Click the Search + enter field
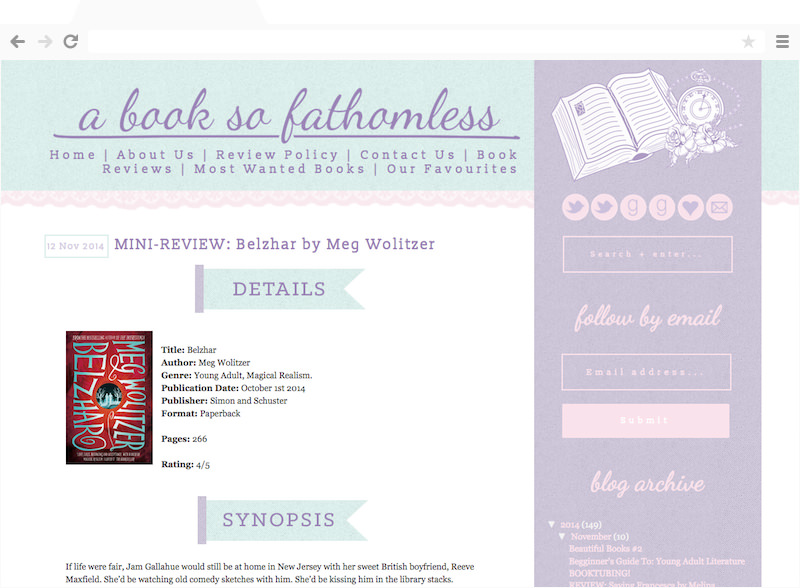The image size is (800, 588). click(647, 254)
